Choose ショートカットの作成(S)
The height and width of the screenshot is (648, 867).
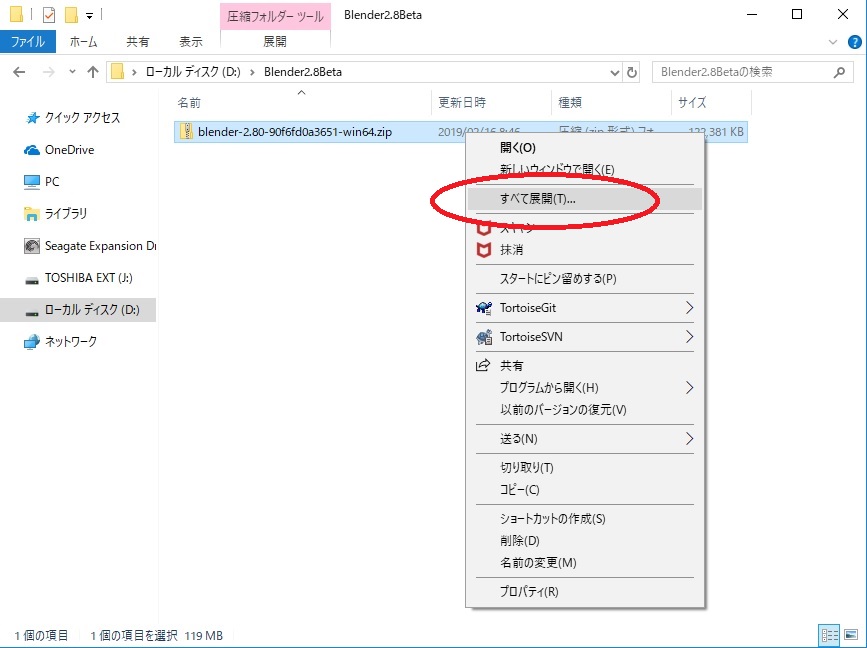(x=585, y=519)
